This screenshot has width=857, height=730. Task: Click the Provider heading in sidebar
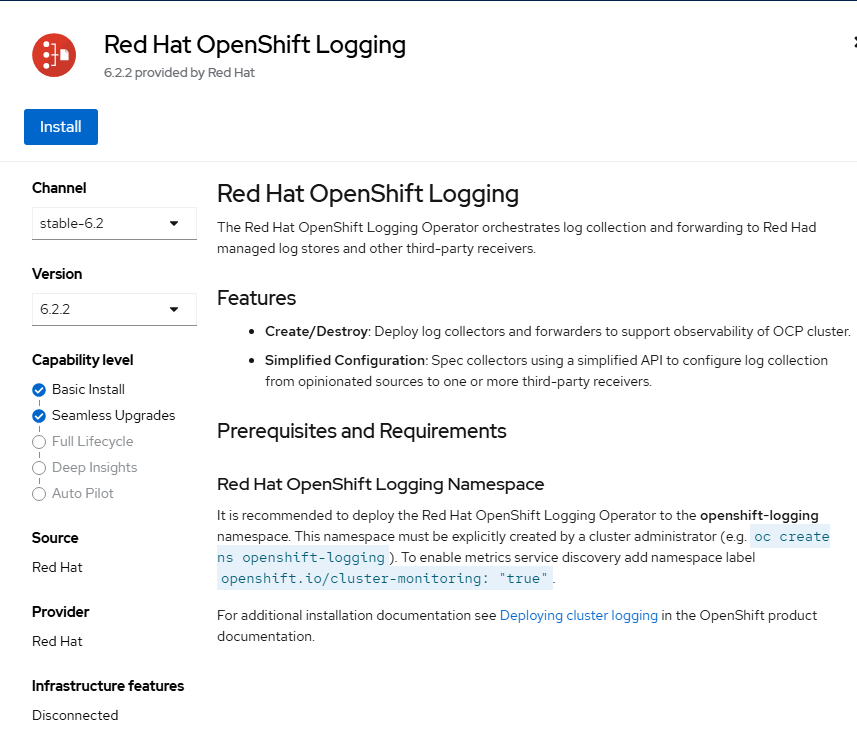[61, 612]
